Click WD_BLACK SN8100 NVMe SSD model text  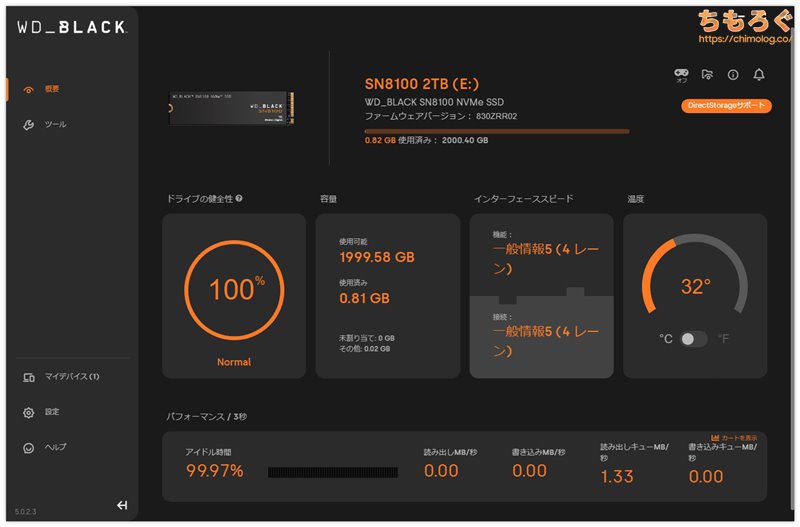pyautogui.click(x=434, y=102)
